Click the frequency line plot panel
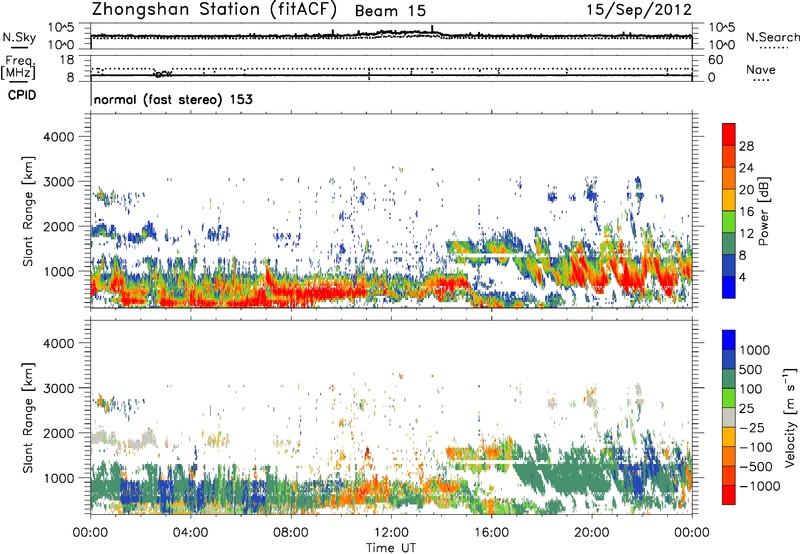Image resolution: width=800 pixels, height=554 pixels. click(391, 68)
